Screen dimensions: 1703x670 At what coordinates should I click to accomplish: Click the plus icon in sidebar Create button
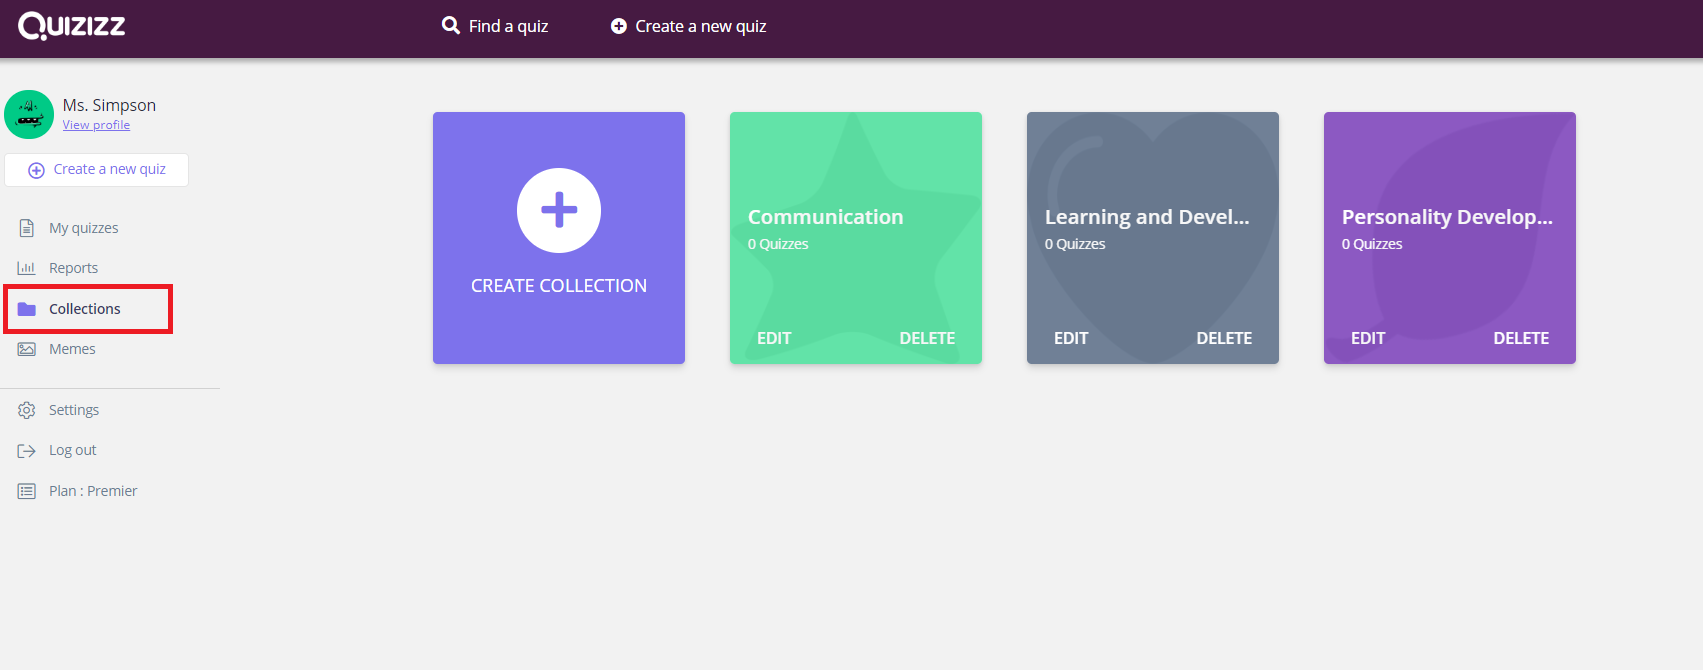36,170
